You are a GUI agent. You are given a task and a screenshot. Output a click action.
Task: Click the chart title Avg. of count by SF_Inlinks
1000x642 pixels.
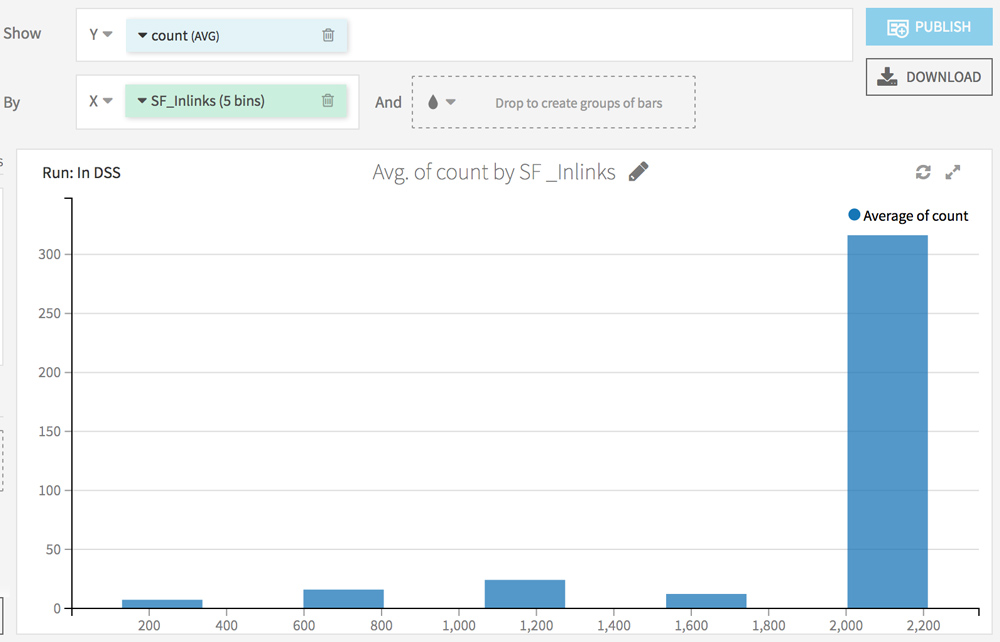(x=494, y=172)
